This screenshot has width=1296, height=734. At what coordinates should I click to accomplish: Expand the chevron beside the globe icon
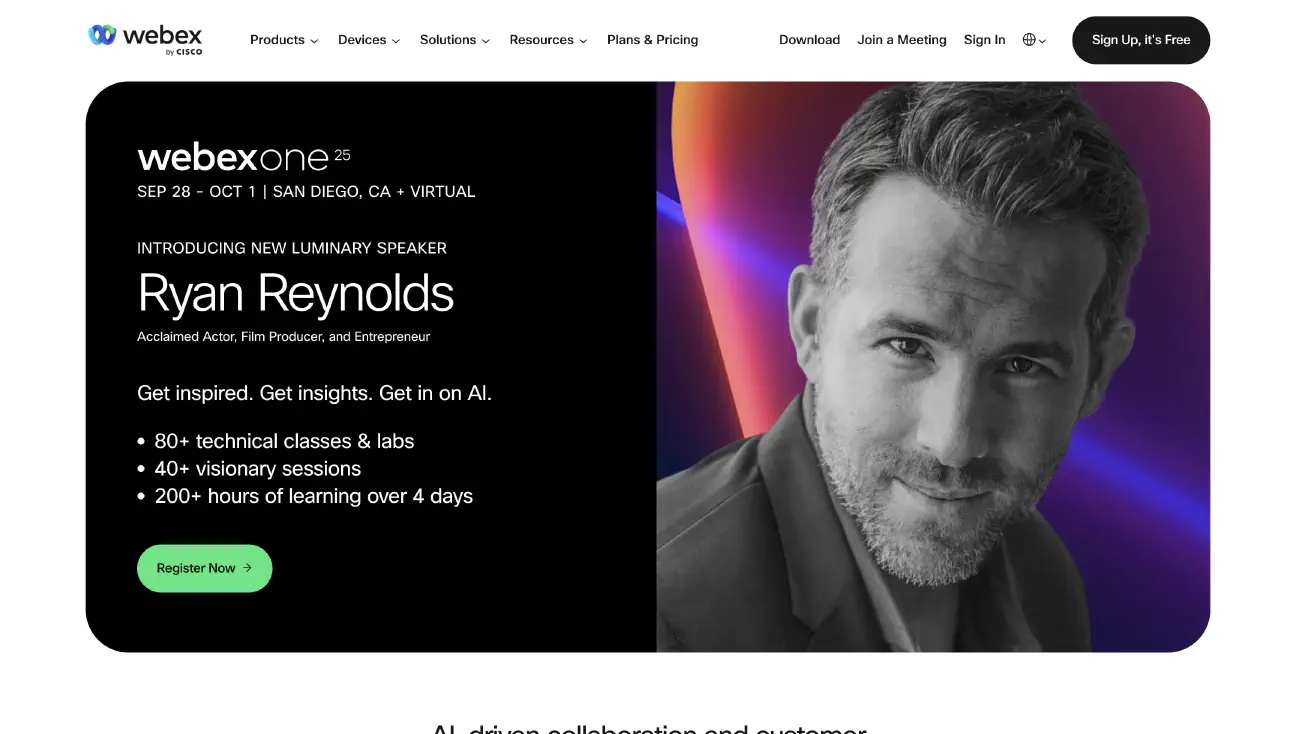click(x=1042, y=41)
